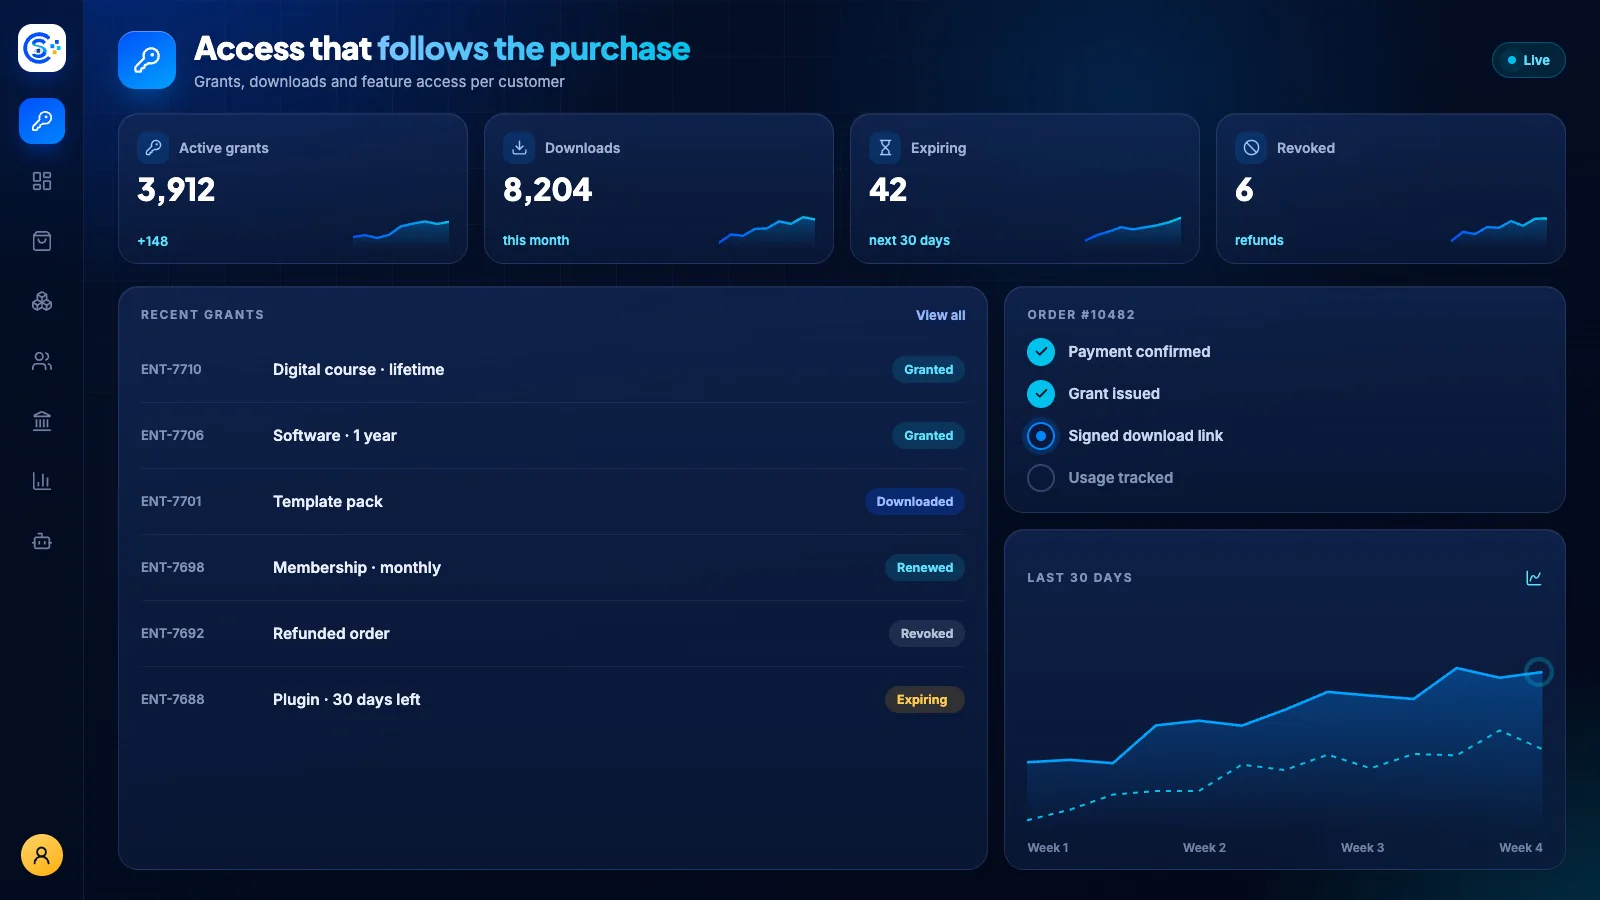The height and width of the screenshot is (900, 1600).
Task: Click the Expiring badge on Plugin row
Action: [925, 700]
